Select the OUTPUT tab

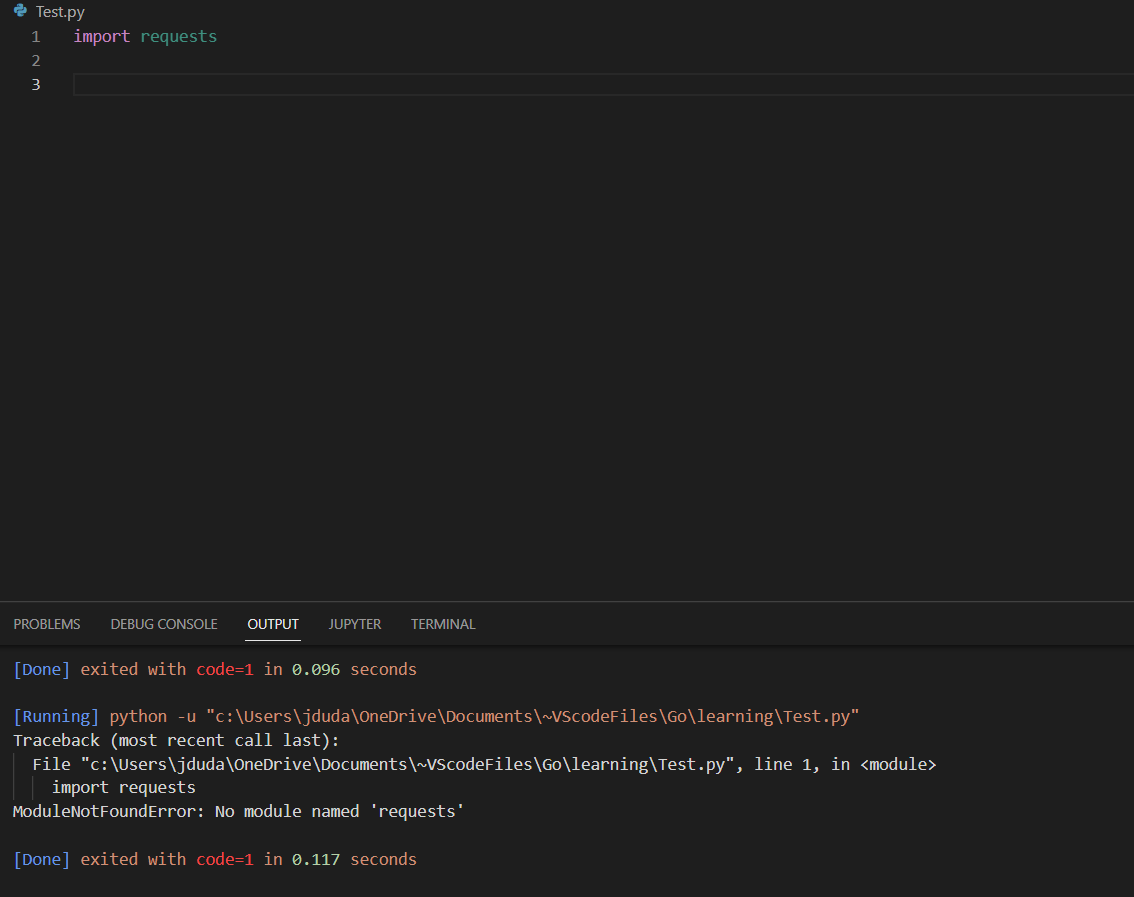click(x=272, y=623)
